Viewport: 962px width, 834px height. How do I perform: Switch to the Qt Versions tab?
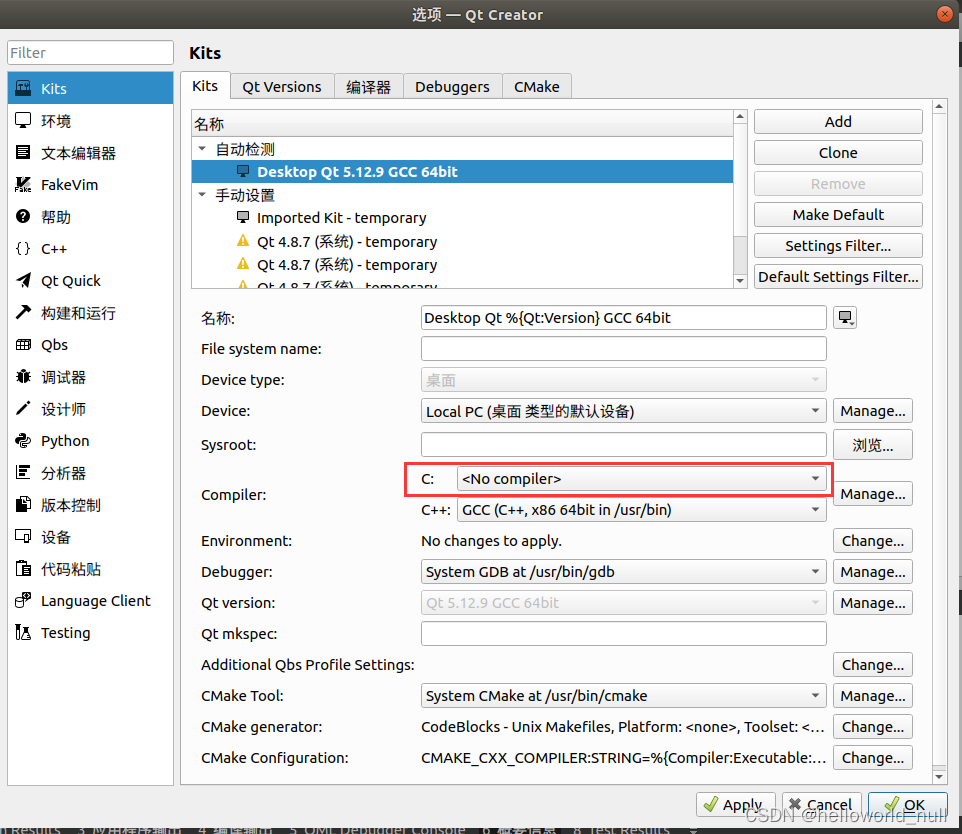click(282, 87)
